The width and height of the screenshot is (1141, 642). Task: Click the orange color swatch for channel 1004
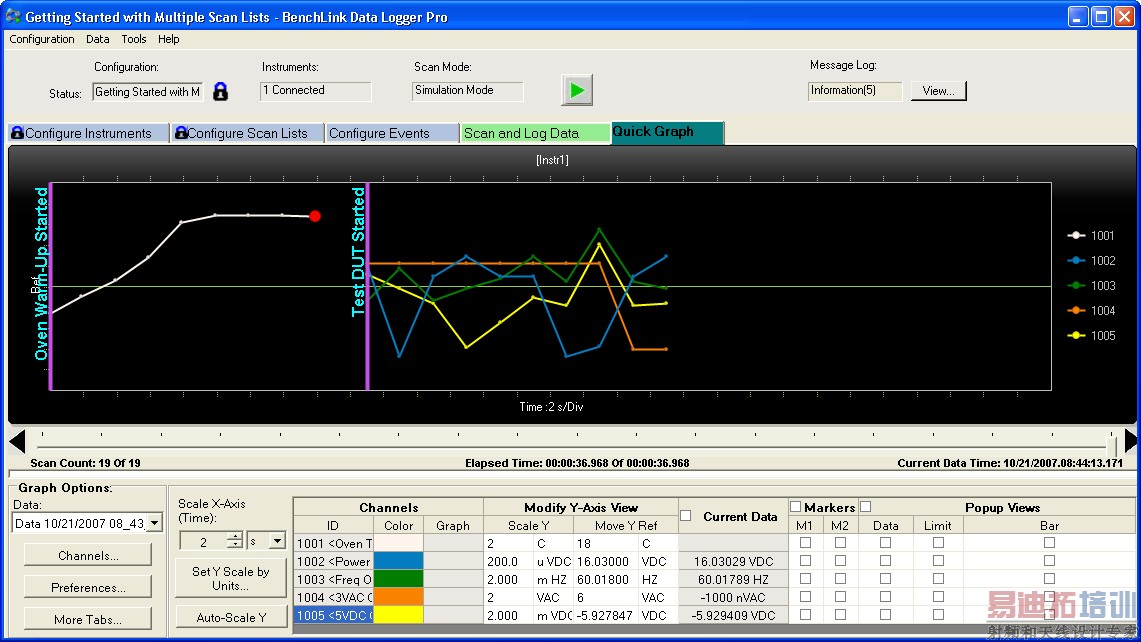tap(398, 597)
